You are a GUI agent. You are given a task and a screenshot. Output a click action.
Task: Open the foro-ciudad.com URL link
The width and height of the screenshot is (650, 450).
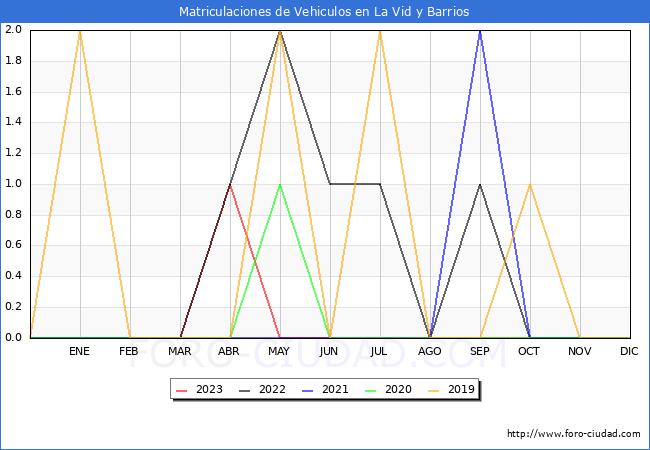click(x=574, y=434)
